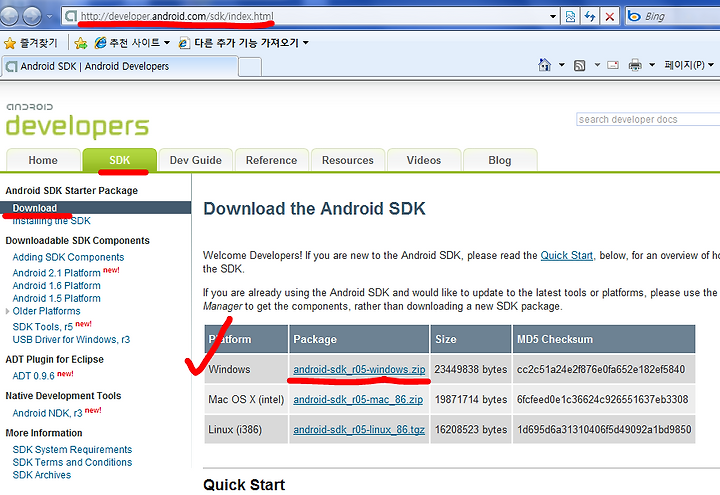This screenshot has width=720, height=495.
Task: Click the Package column header
Action: coord(359,339)
